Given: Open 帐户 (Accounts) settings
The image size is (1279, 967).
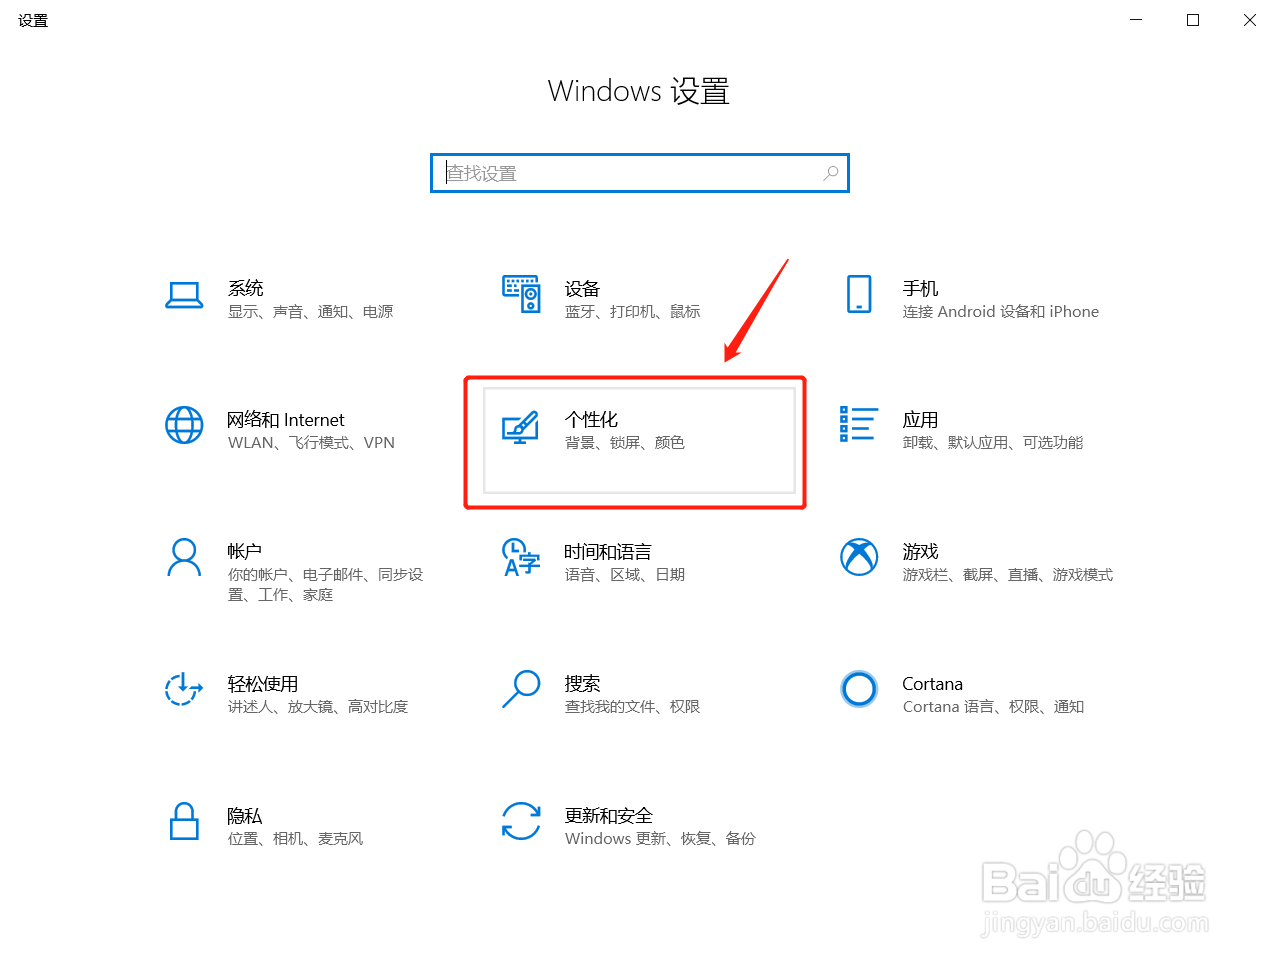Looking at the screenshot, I should click(184, 558).
